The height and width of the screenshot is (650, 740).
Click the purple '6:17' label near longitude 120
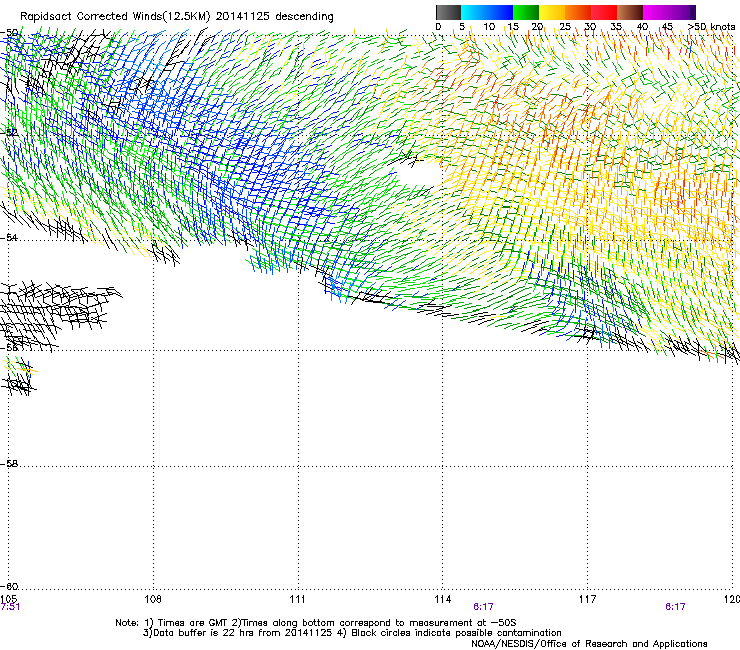tap(675, 607)
